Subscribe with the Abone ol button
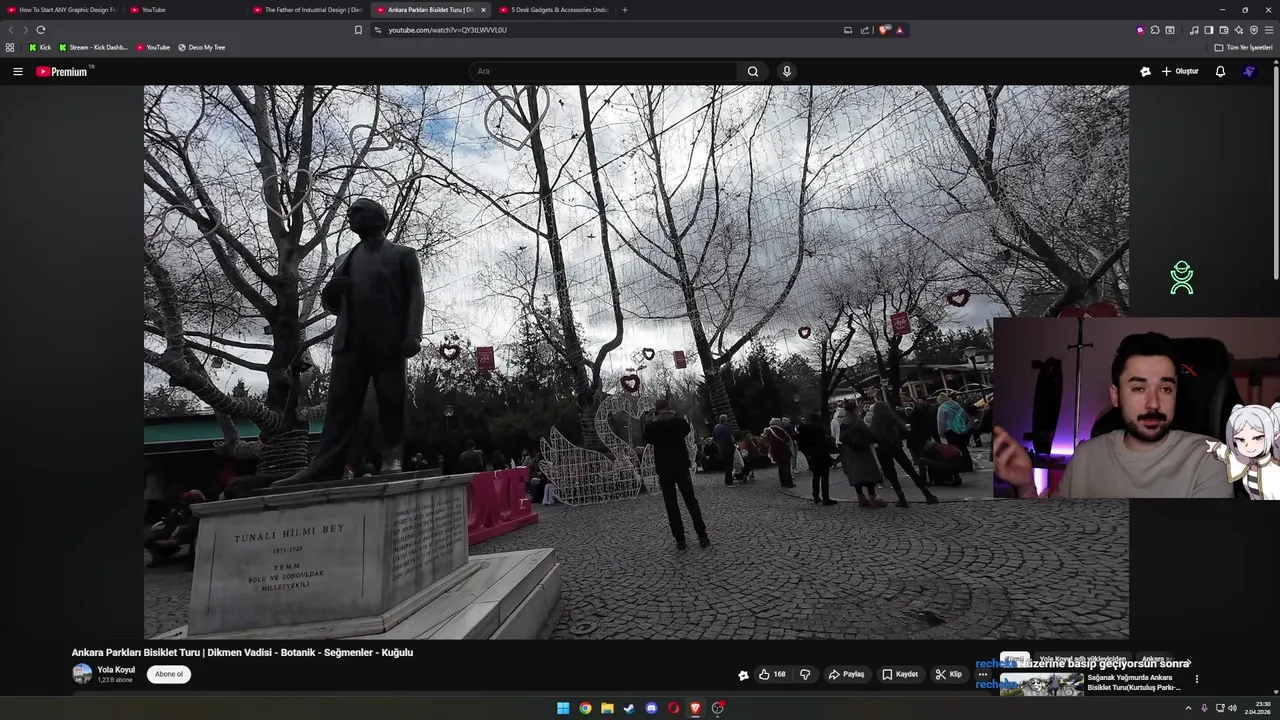This screenshot has width=1280, height=720. coord(169,674)
